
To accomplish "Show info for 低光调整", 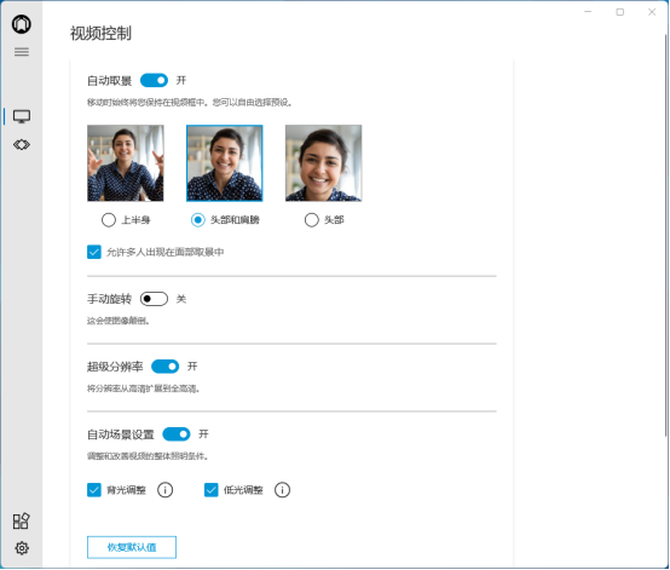I will click(282, 490).
